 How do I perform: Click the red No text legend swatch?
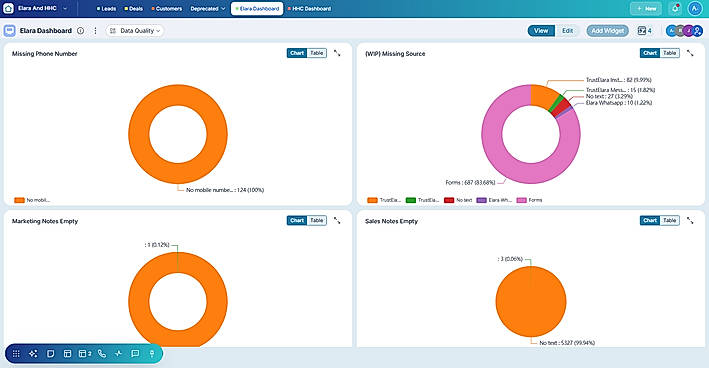[x=449, y=200]
